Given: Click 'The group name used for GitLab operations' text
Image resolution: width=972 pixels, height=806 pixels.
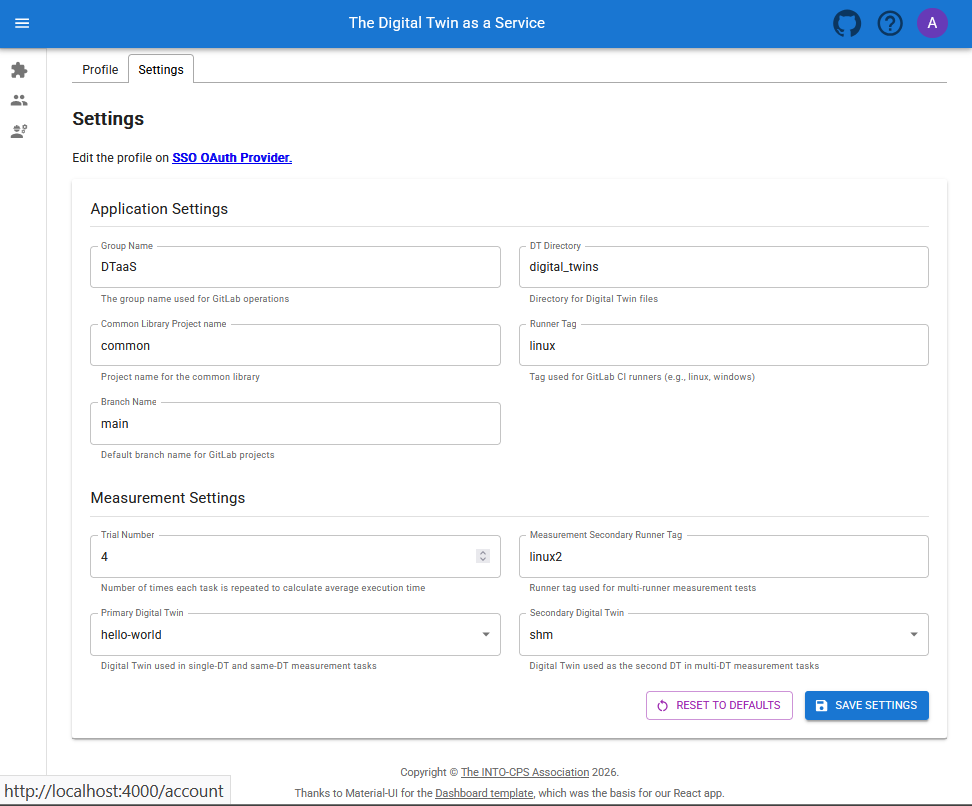Looking at the screenshot, I should click(195, 299).
